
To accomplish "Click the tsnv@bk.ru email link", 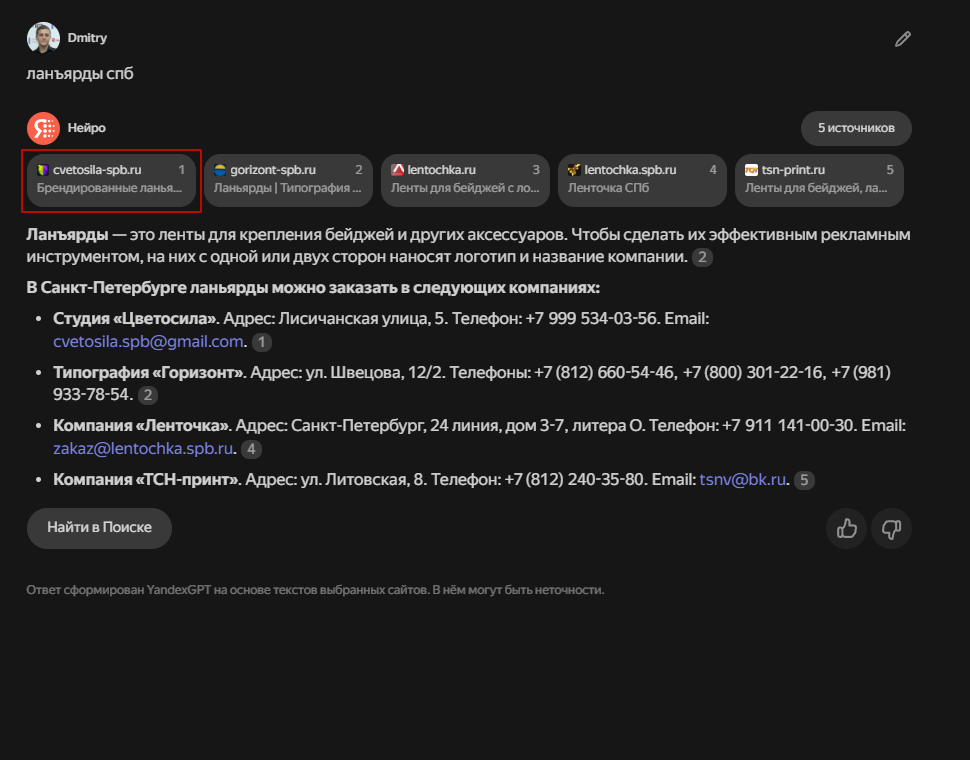I will (x=742, y=479).
